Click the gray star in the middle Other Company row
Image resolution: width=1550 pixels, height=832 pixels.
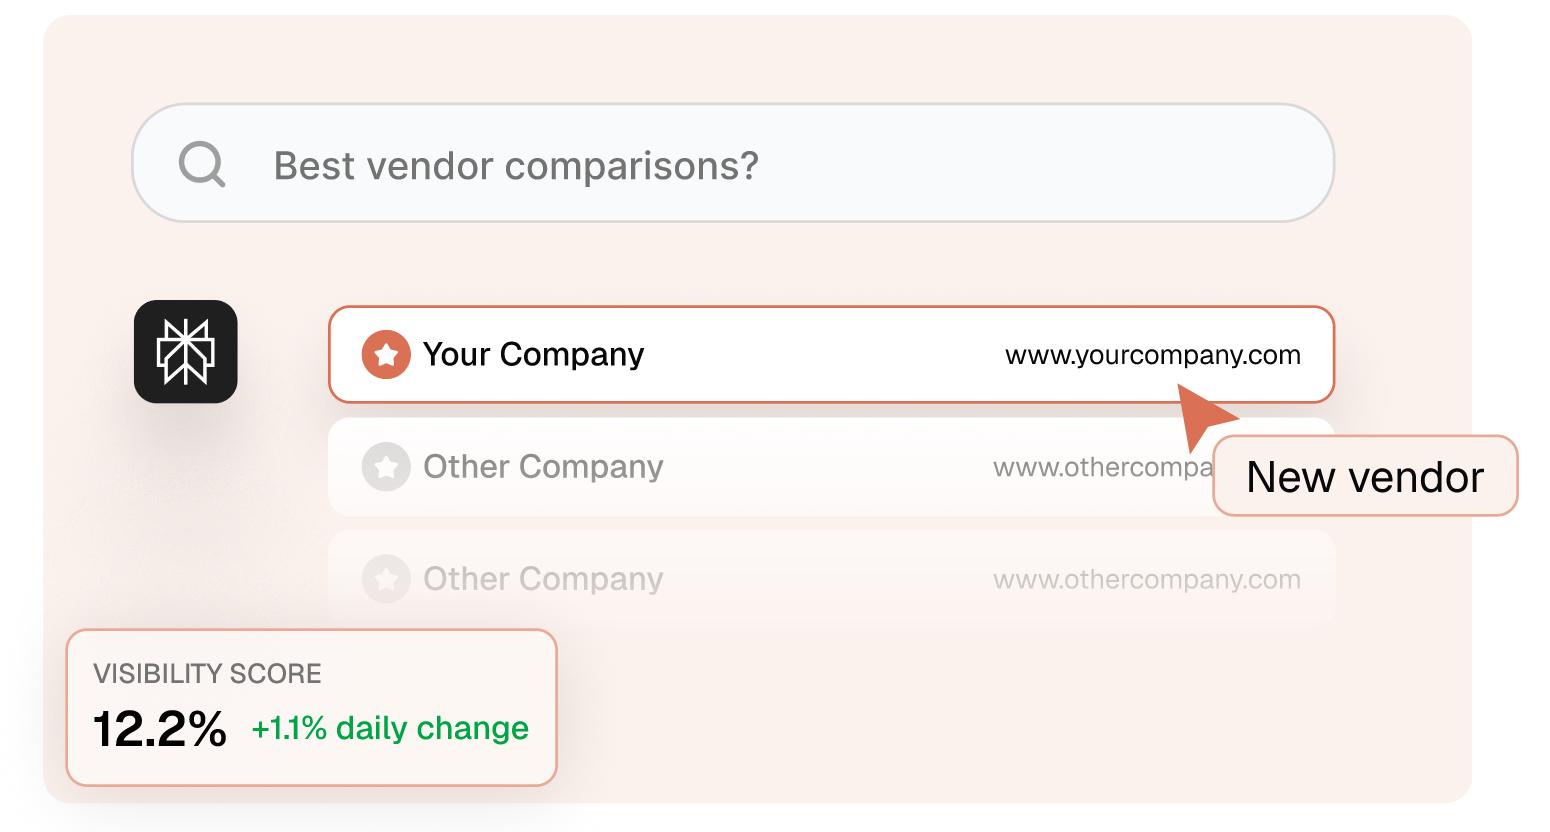386,466
